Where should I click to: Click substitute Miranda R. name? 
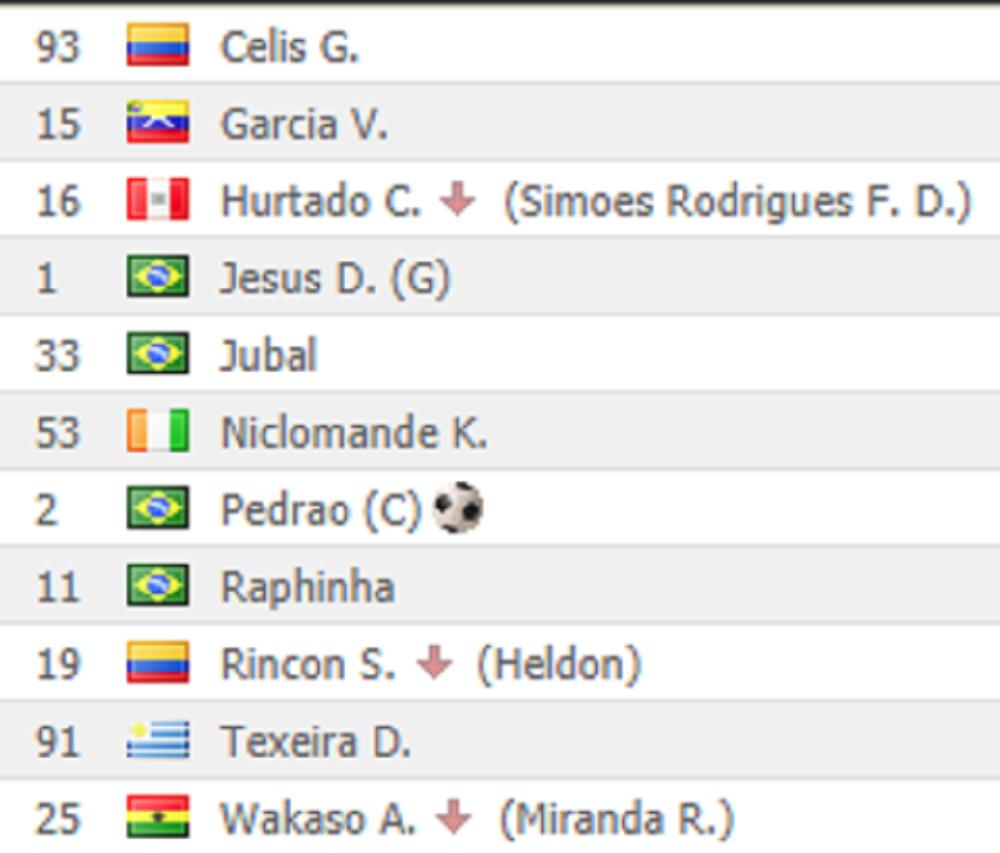pos(616,819)
